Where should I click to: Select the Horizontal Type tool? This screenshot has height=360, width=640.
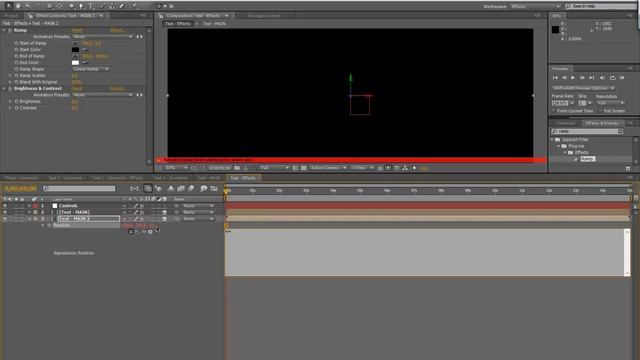click(91, 6)
